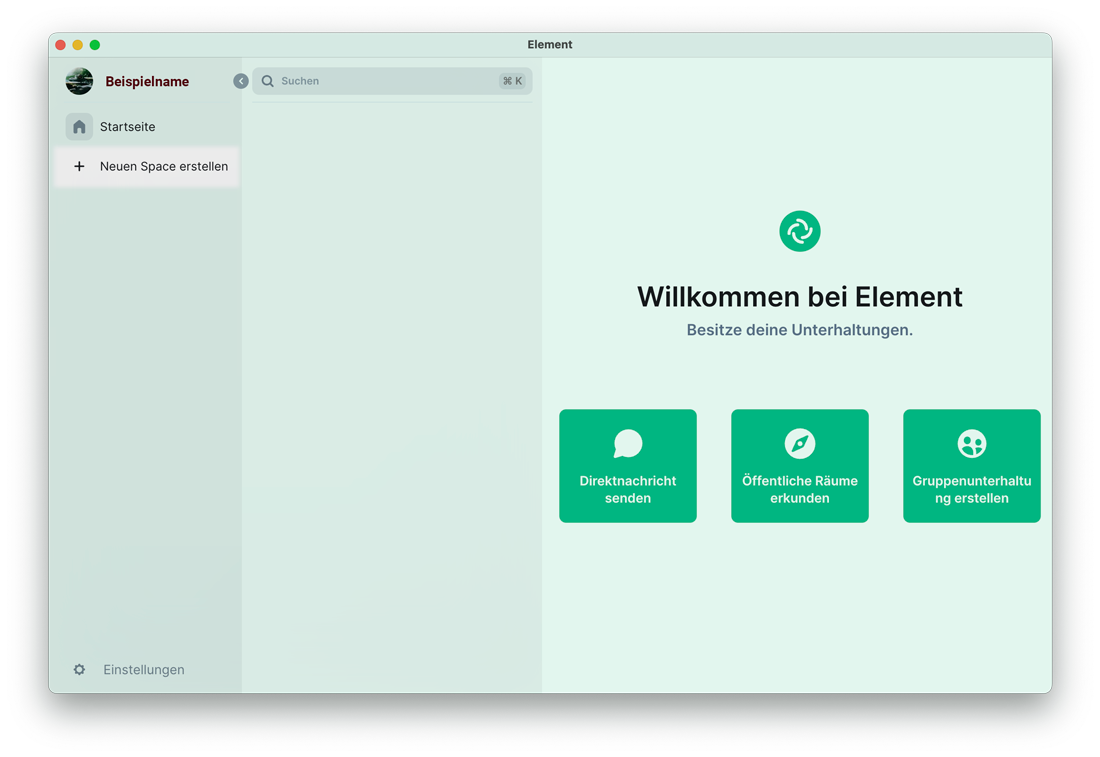1100x757 pixels.
Task: Click the Beispielname user avatar
Action: [x=79, y=81]
